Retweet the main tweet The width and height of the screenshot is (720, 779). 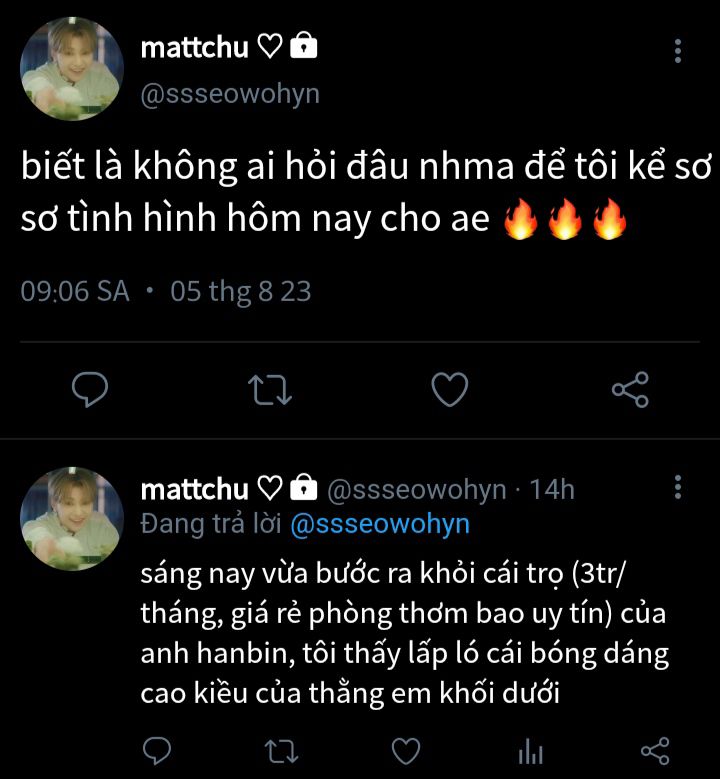click(269, 389)
